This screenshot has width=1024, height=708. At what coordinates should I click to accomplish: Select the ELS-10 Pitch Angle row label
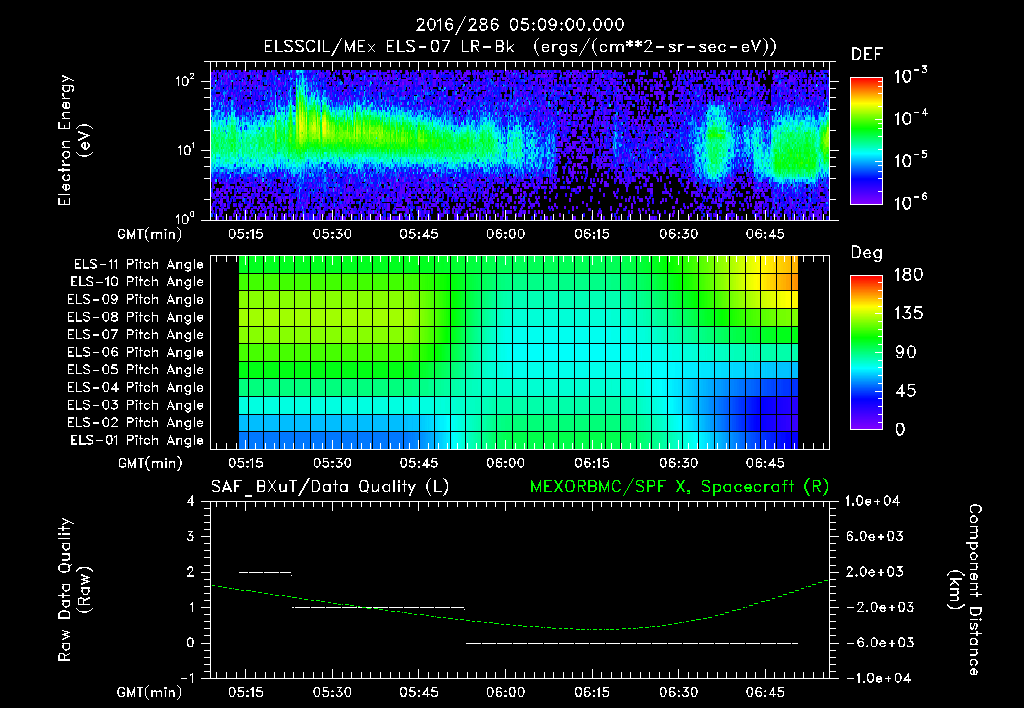click(x=136, y=282)
